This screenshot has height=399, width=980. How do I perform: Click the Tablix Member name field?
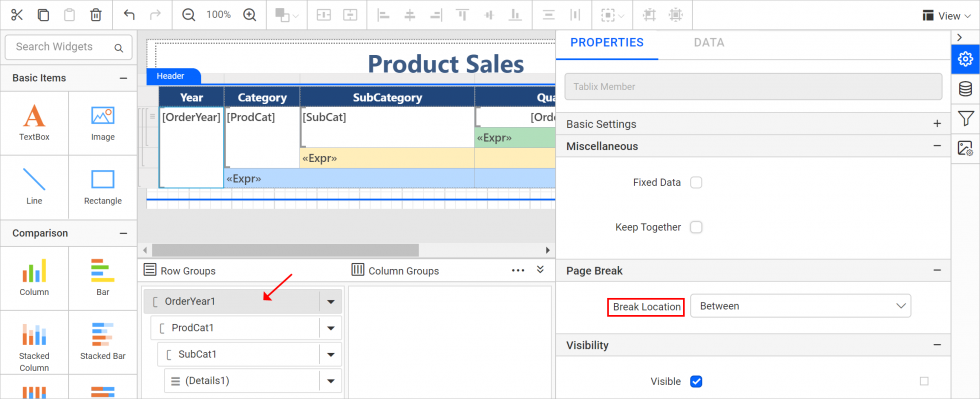point(753,86)
